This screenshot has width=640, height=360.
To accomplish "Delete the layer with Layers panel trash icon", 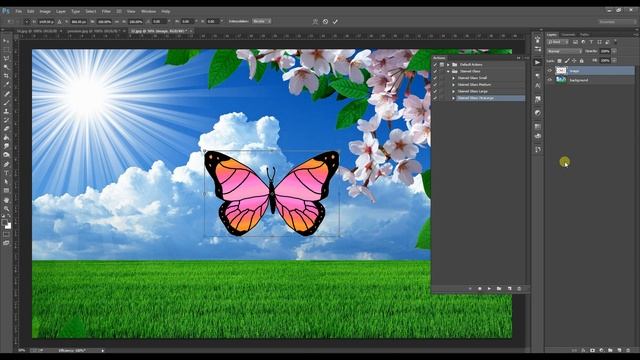I will coord(628,350).
